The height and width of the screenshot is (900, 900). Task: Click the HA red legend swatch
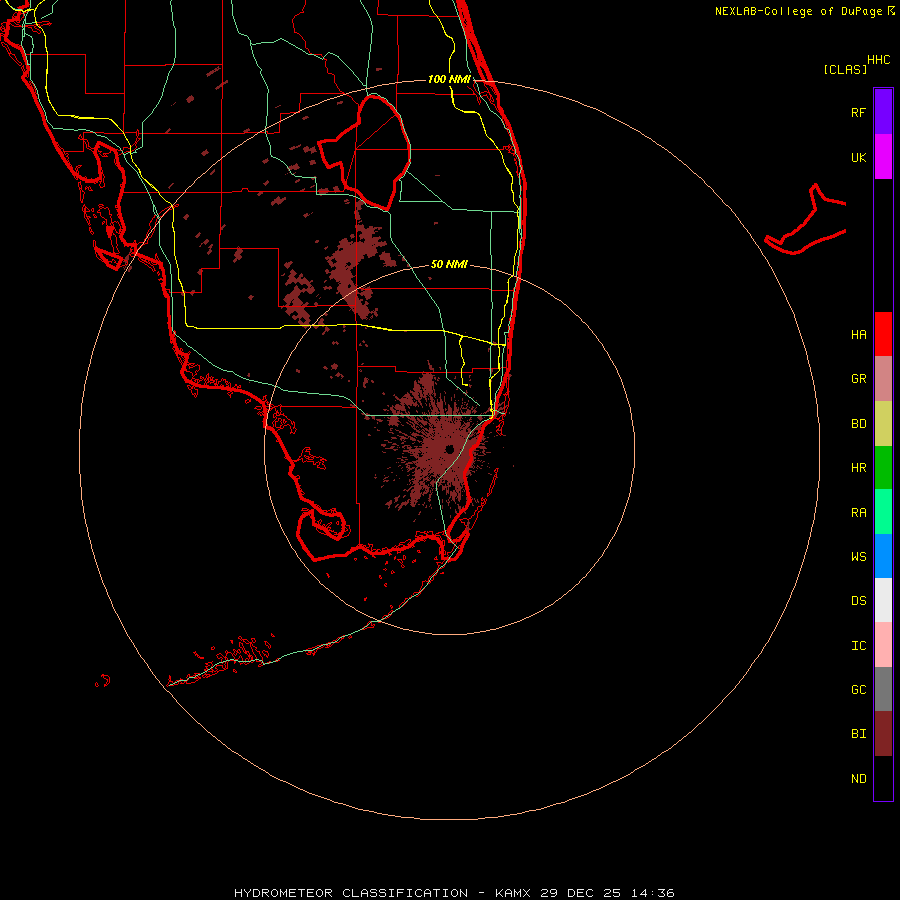(883, 334)
